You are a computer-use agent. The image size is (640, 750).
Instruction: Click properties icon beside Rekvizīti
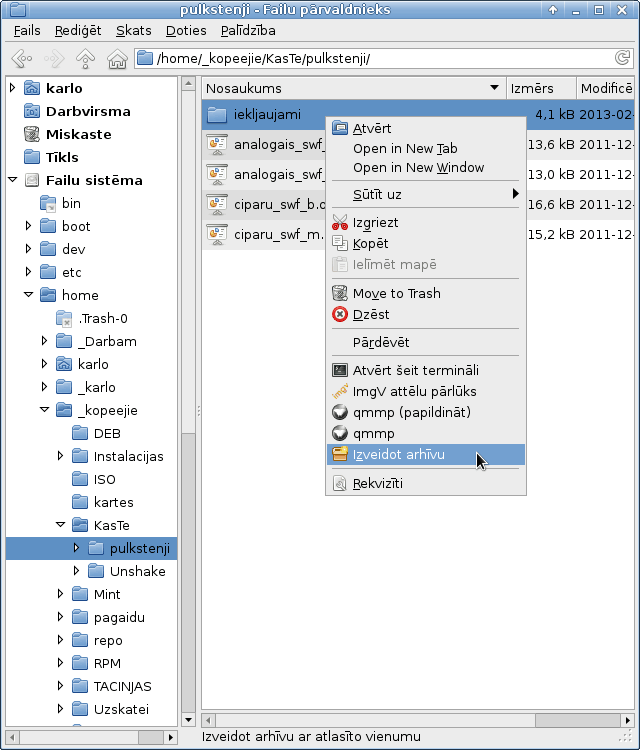(x=340, y=483)
